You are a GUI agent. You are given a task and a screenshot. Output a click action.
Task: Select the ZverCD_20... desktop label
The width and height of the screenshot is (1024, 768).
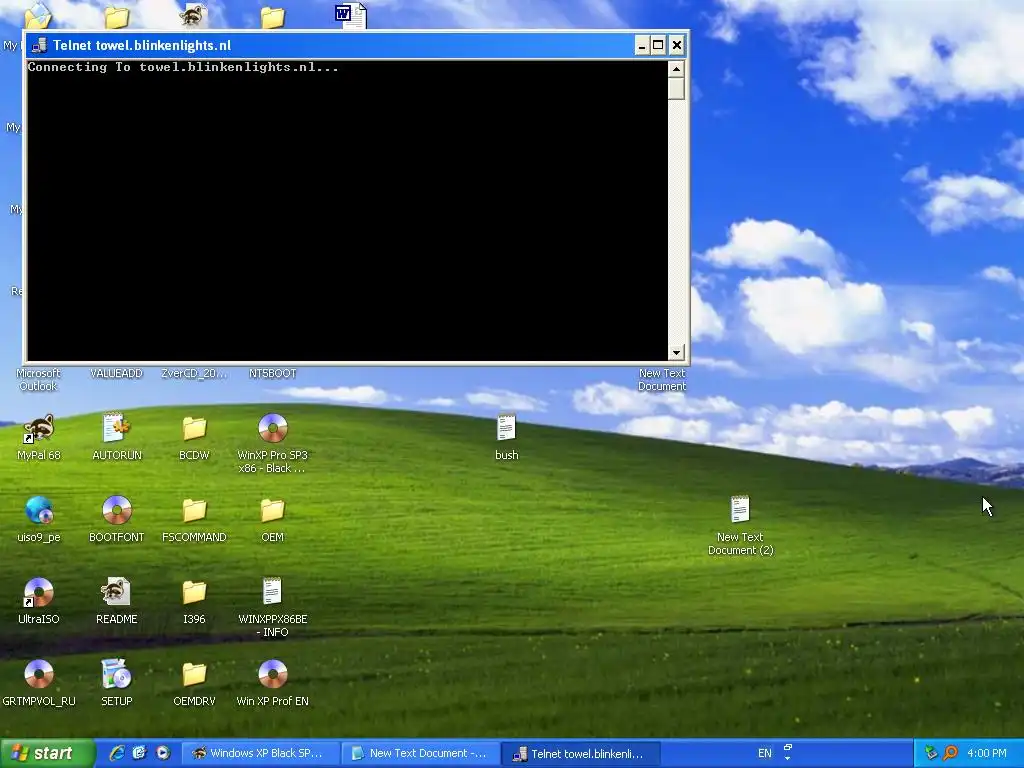click(194, 374)
